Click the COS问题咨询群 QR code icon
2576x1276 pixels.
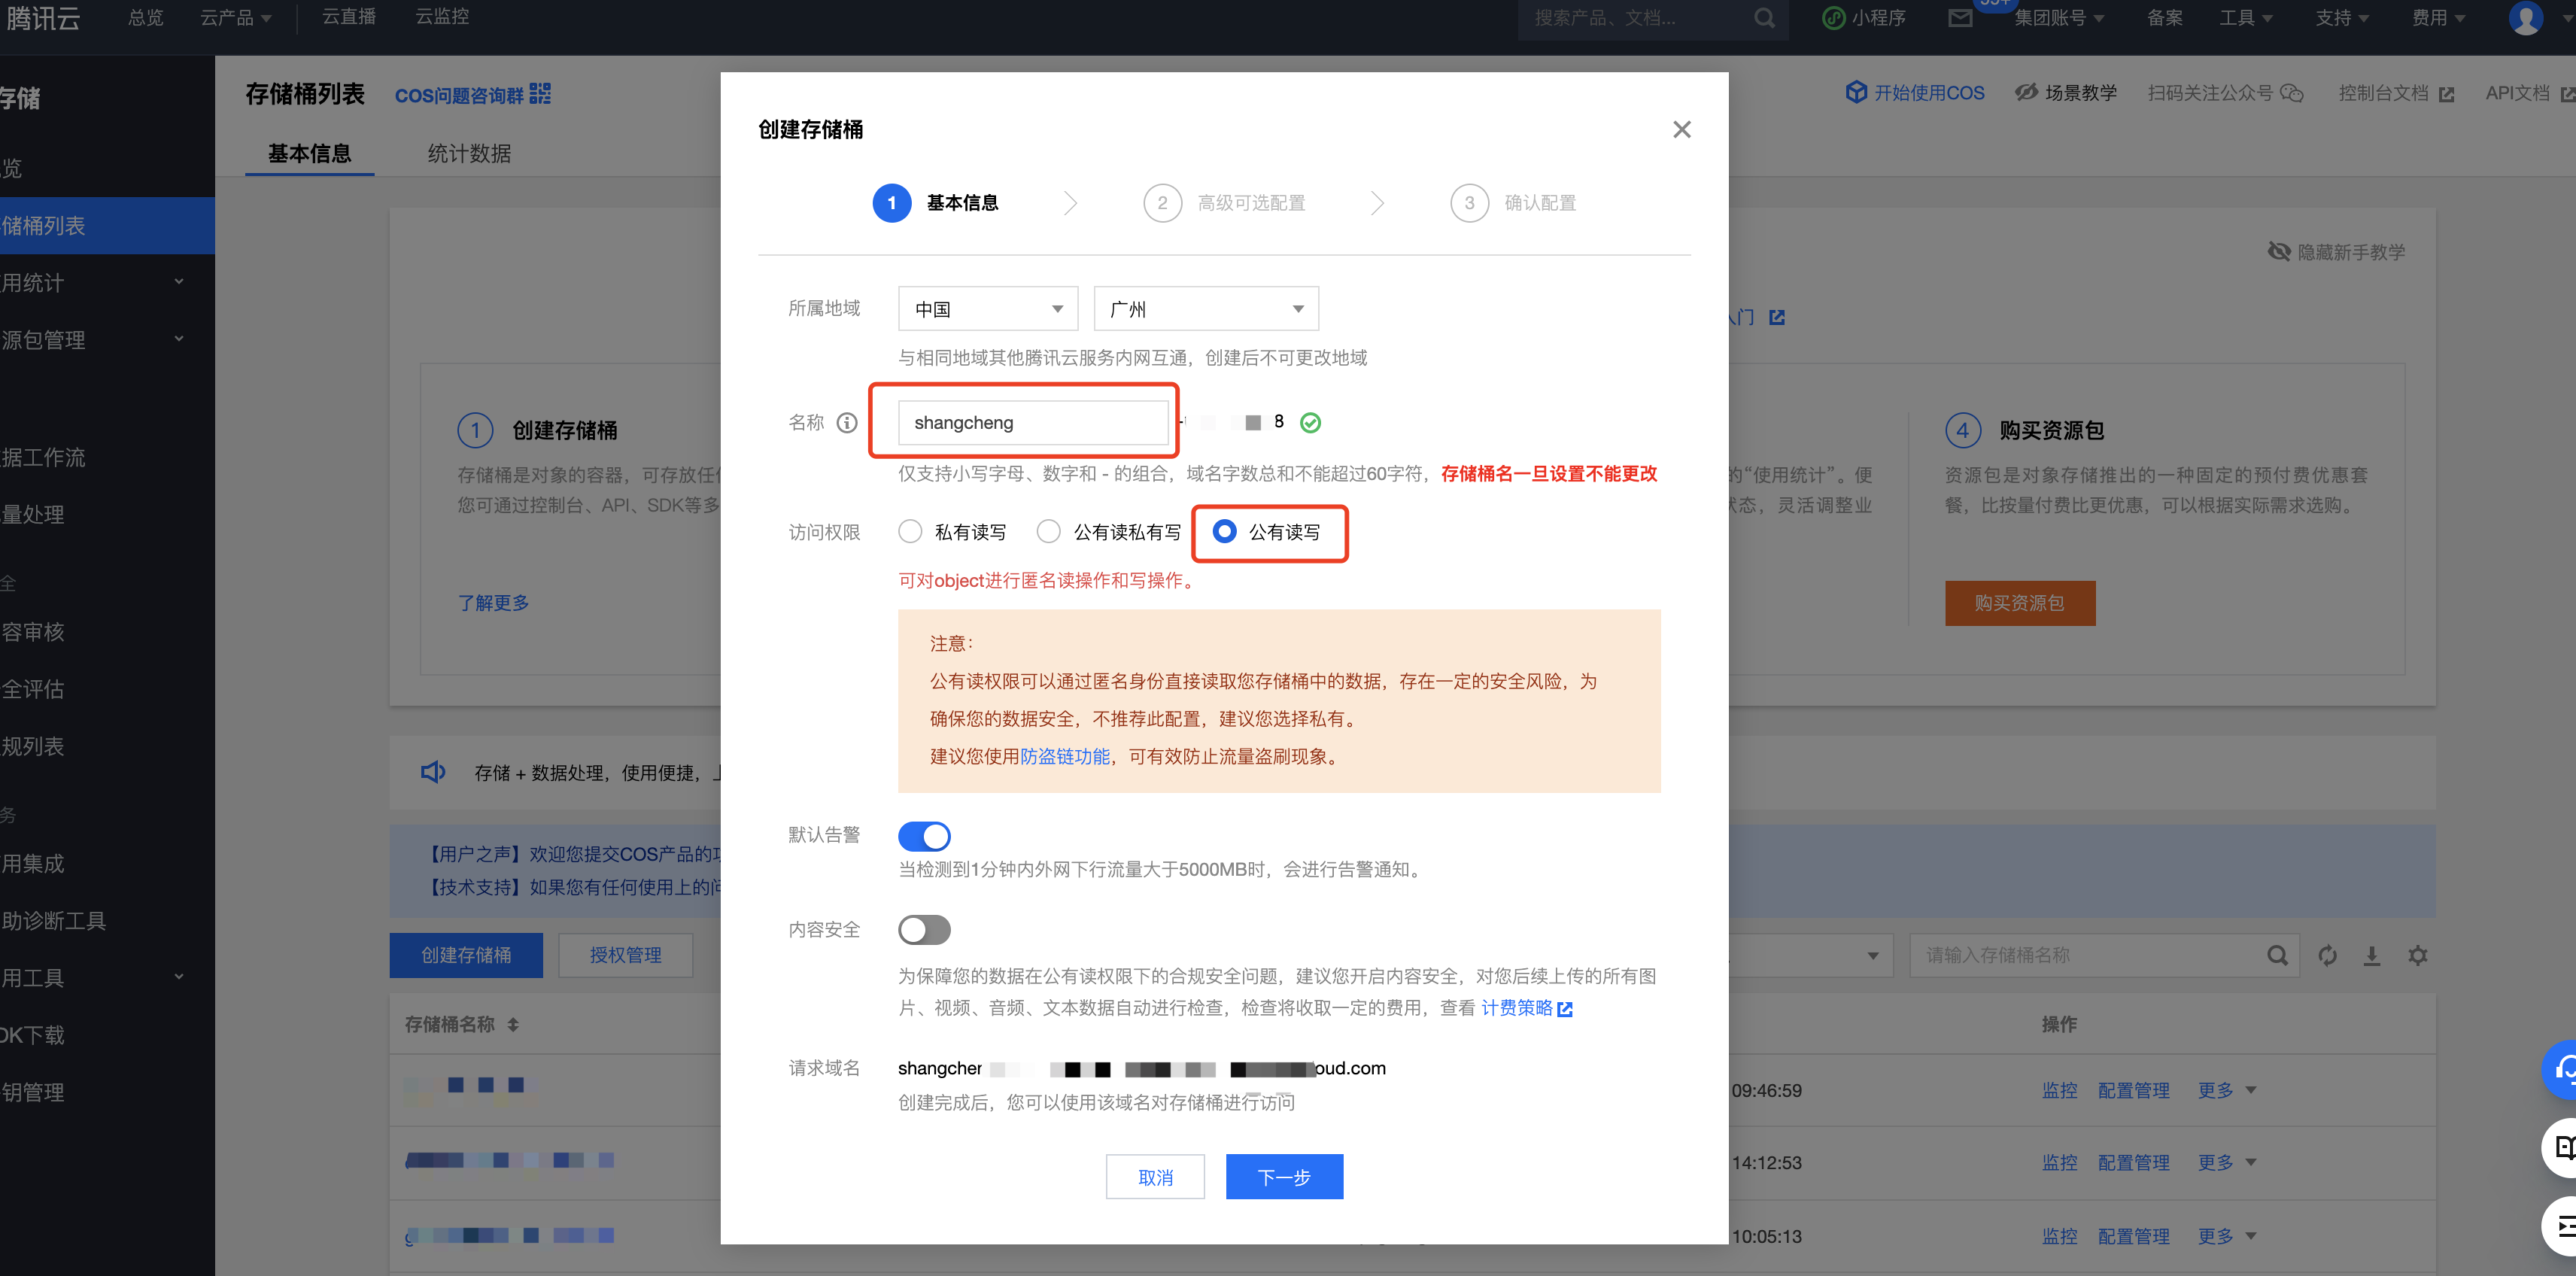pos(540,94)
